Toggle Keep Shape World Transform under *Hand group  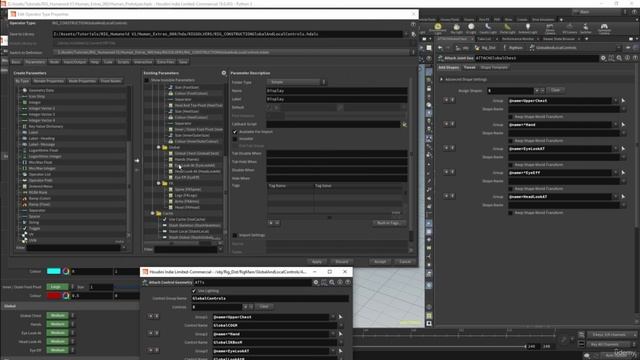510,140
